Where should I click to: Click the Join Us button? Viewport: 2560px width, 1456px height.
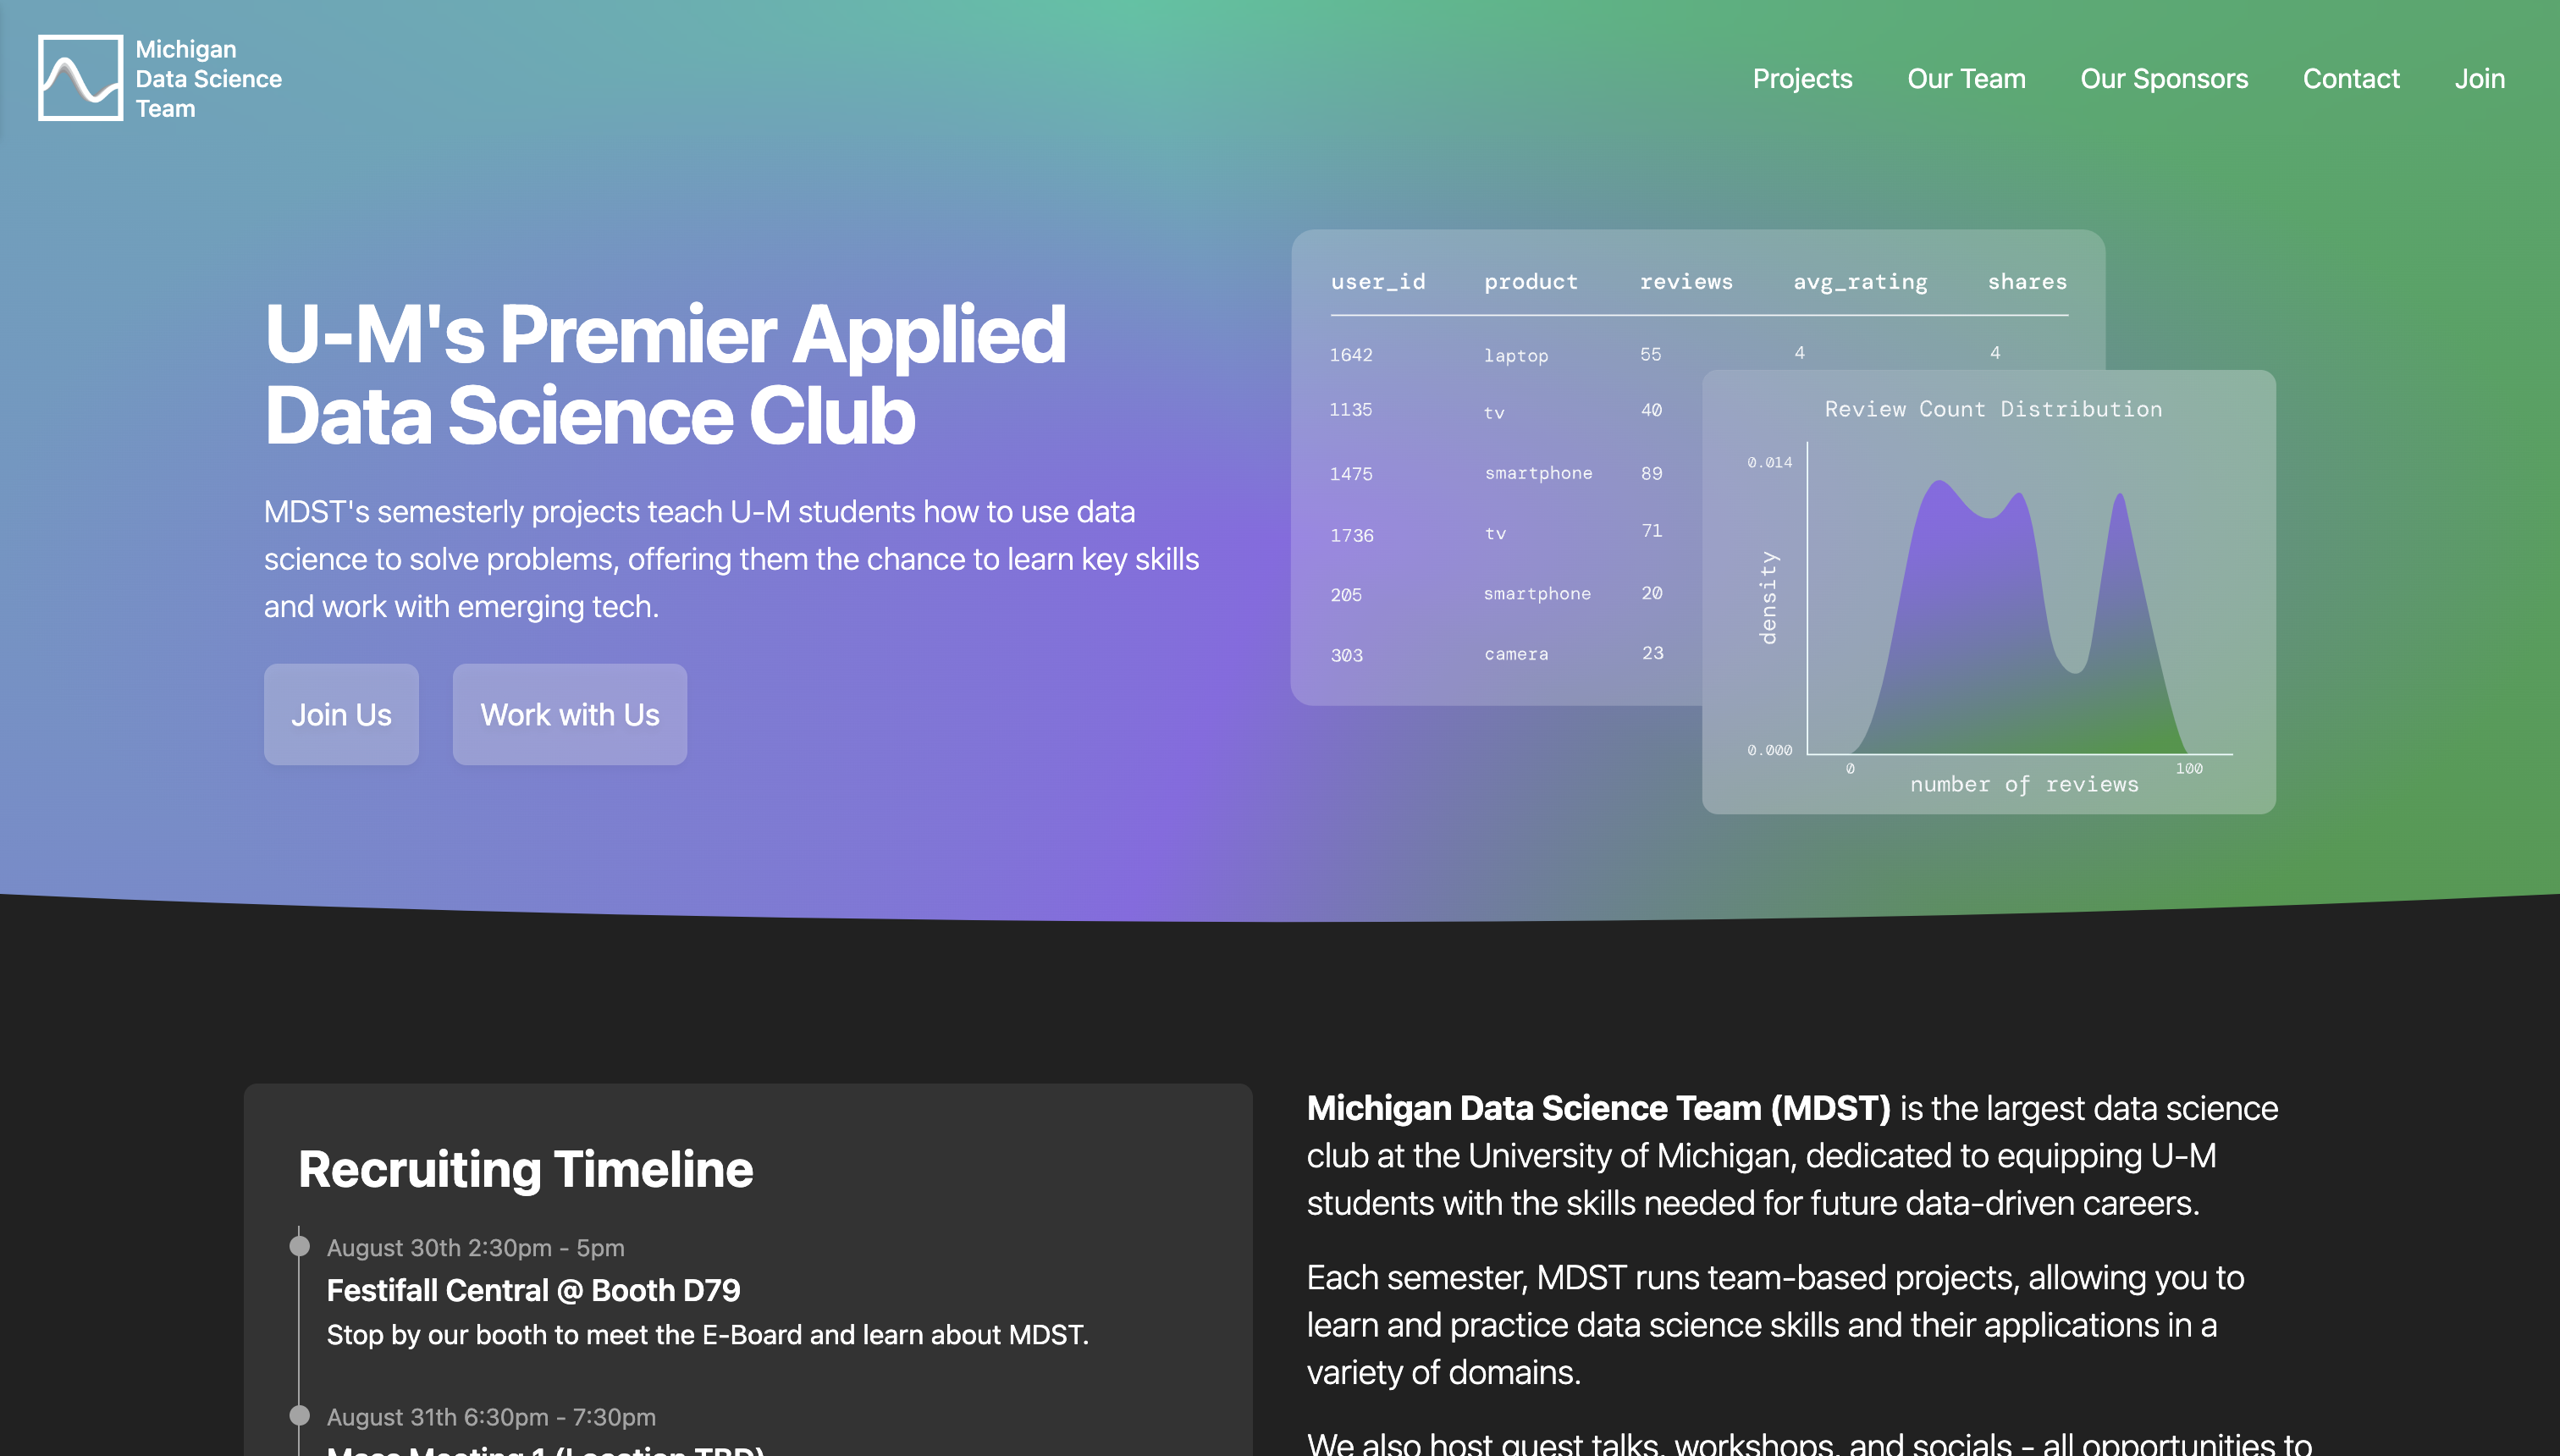point(341,714)
